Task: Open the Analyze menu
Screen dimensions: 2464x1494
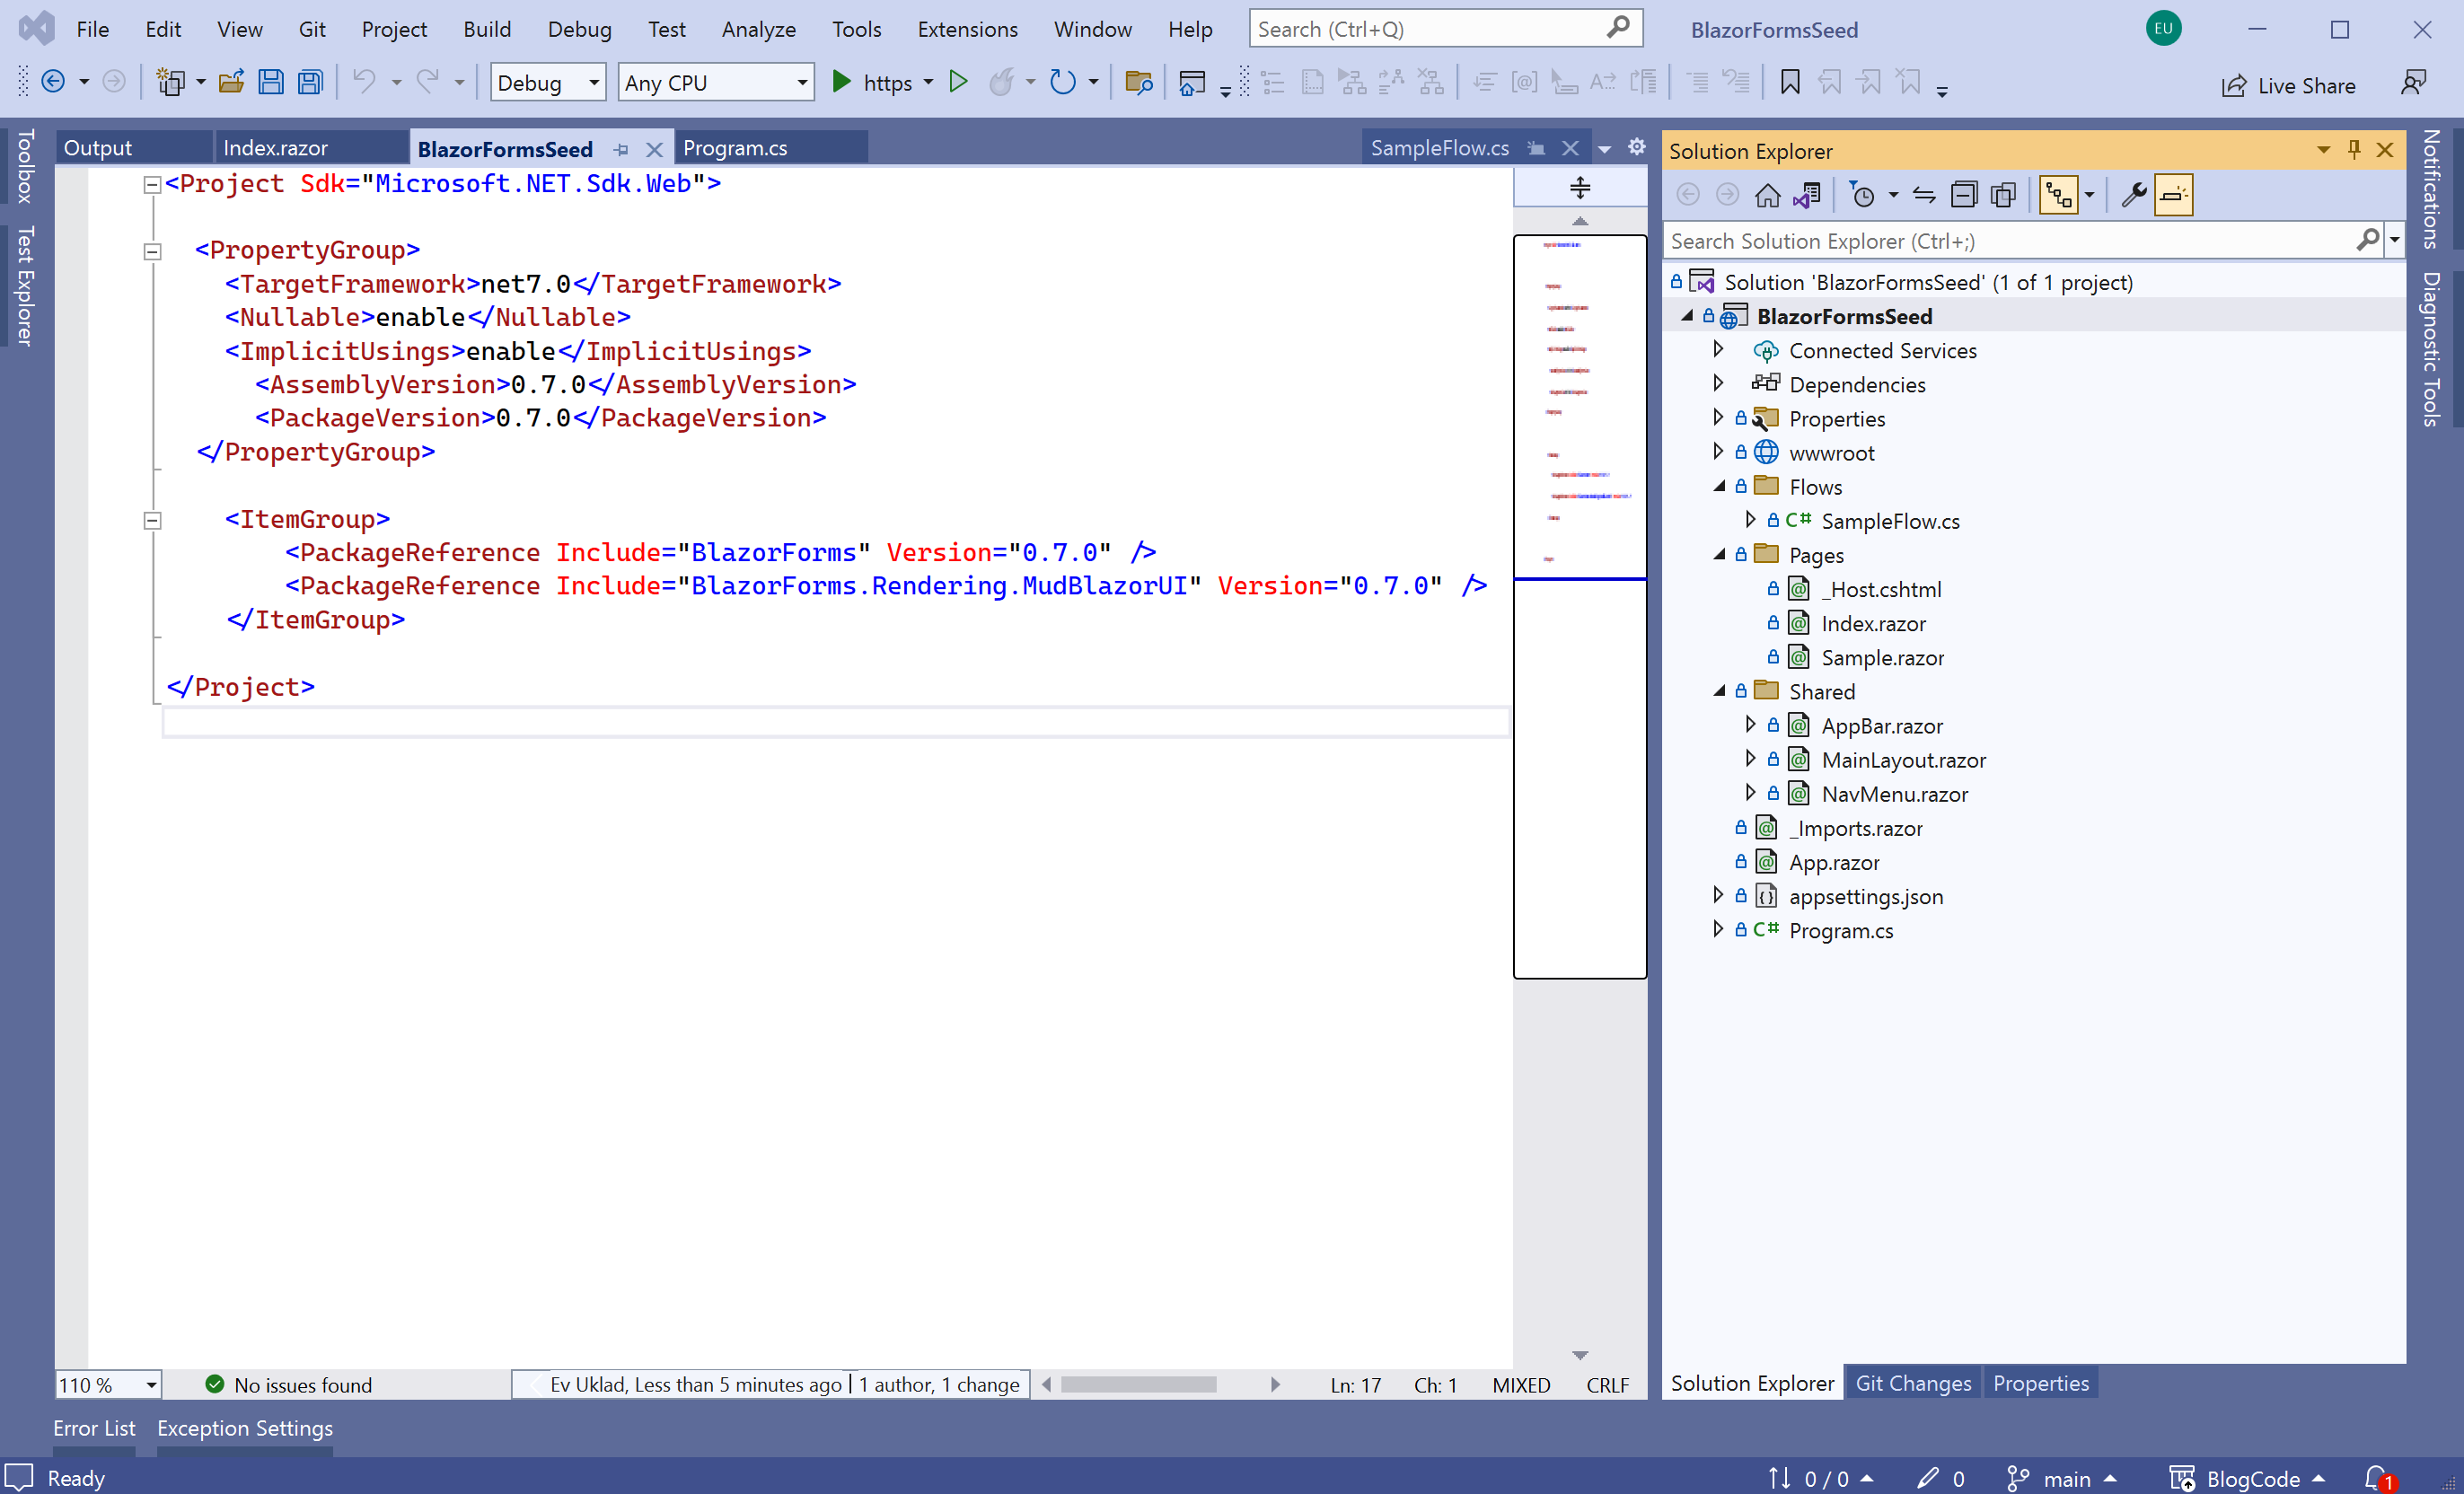Action: pos(758,29)
